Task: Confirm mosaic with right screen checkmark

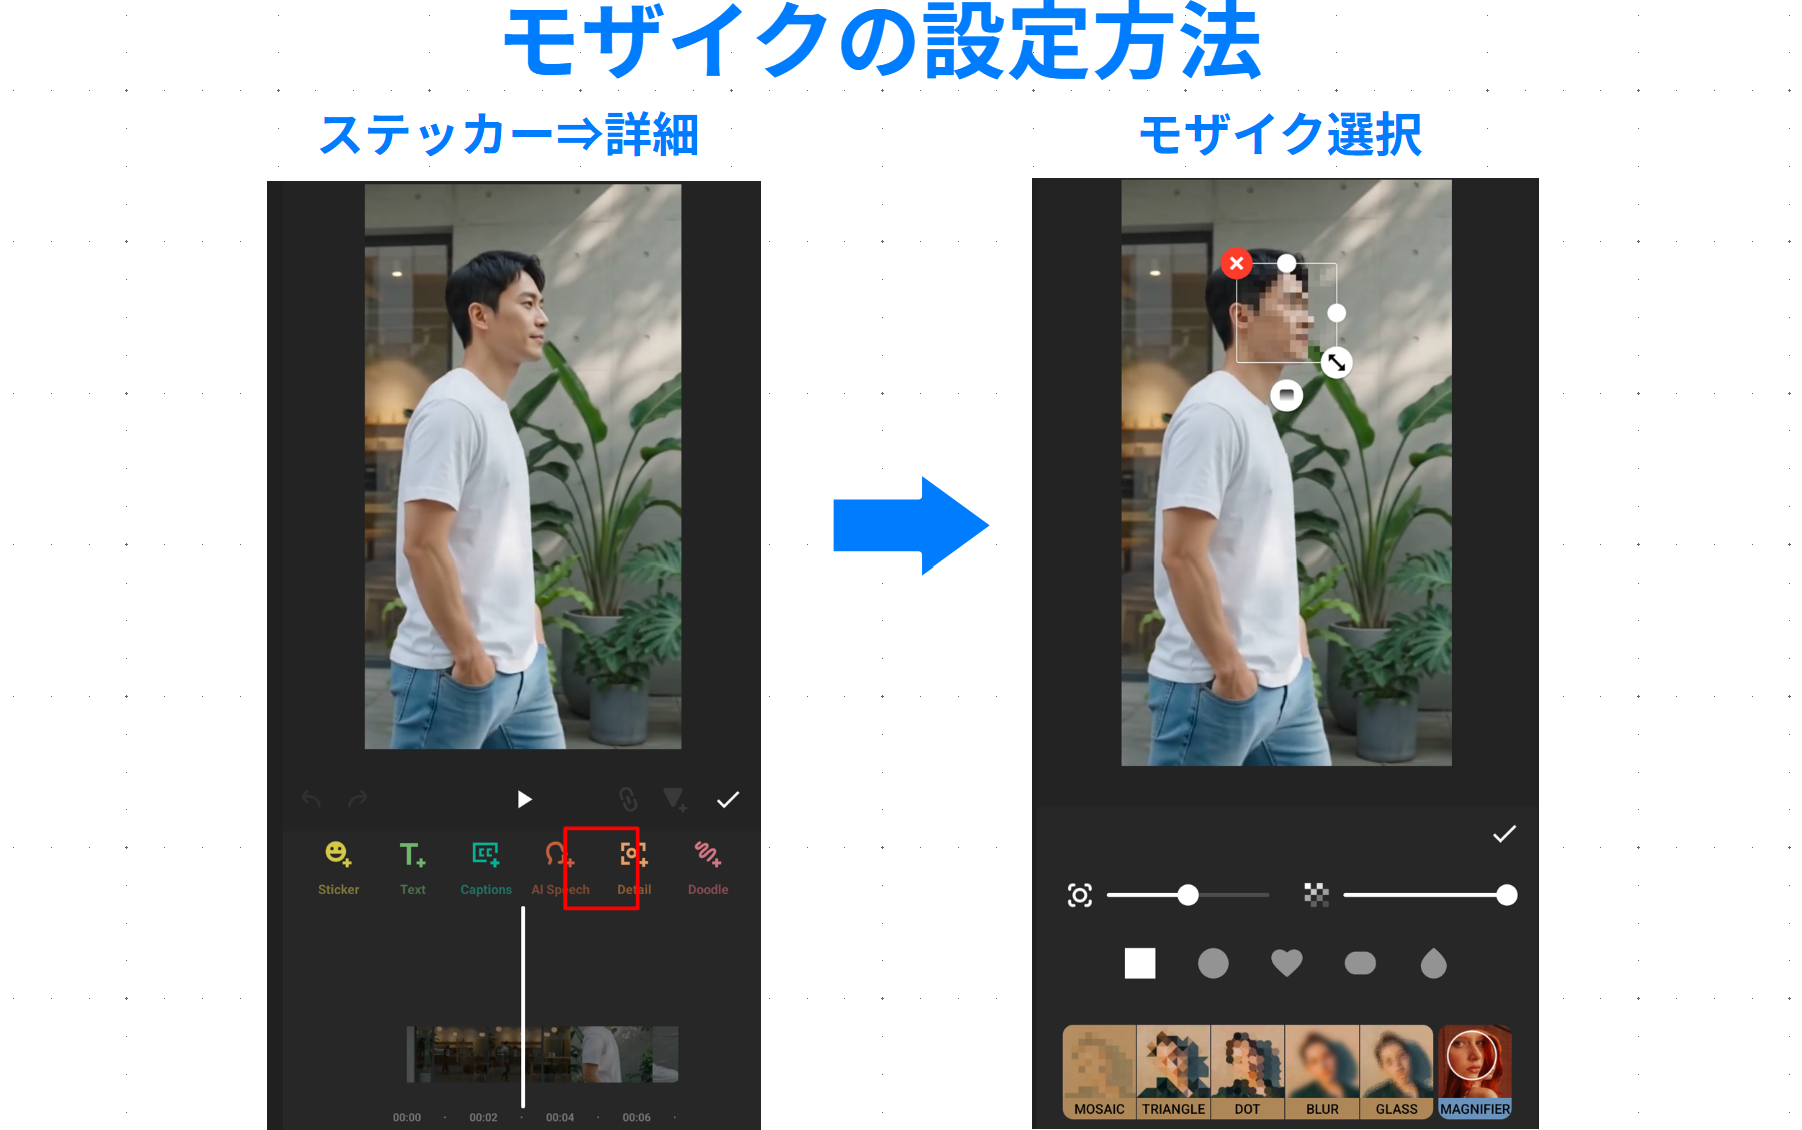Action: click(1504, 834)
